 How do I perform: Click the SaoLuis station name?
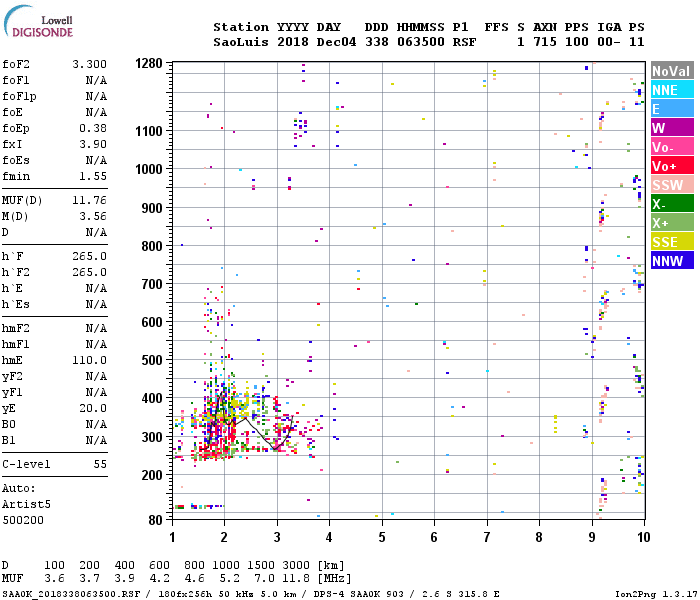coord(241,42)
